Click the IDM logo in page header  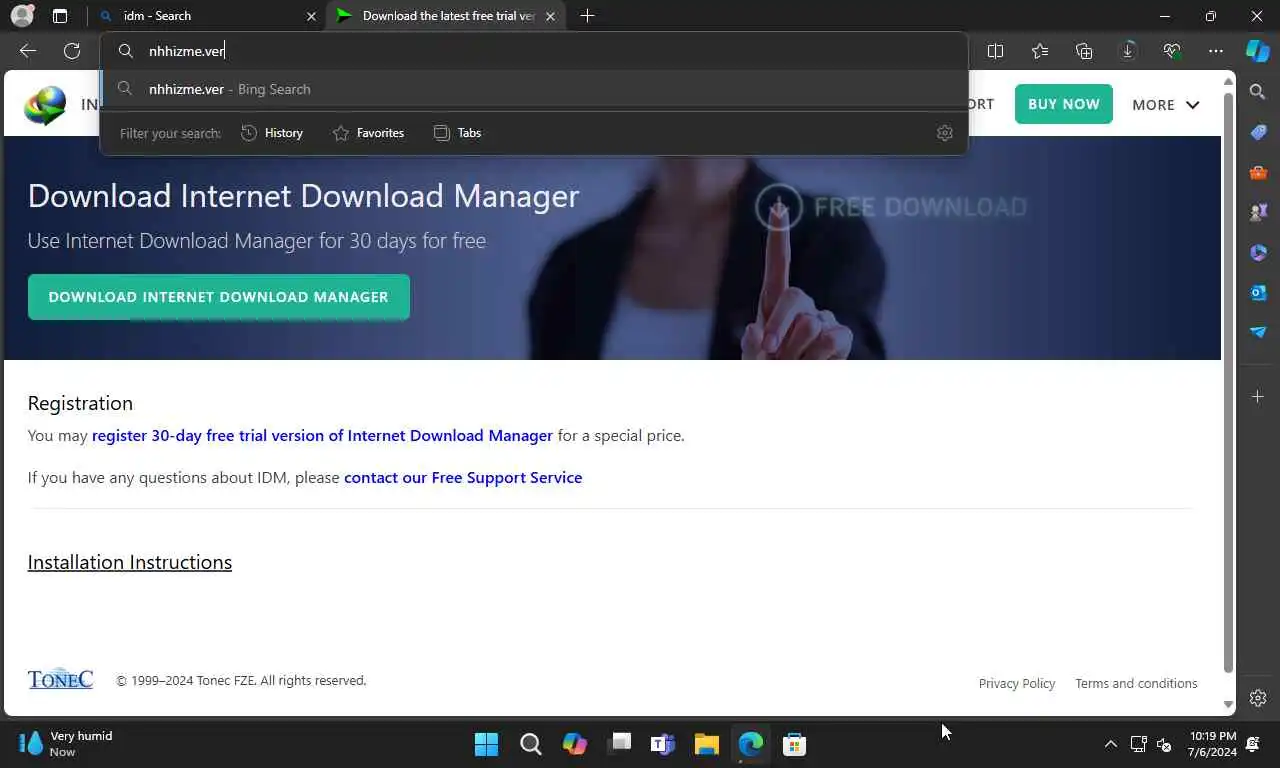[45, 105]
